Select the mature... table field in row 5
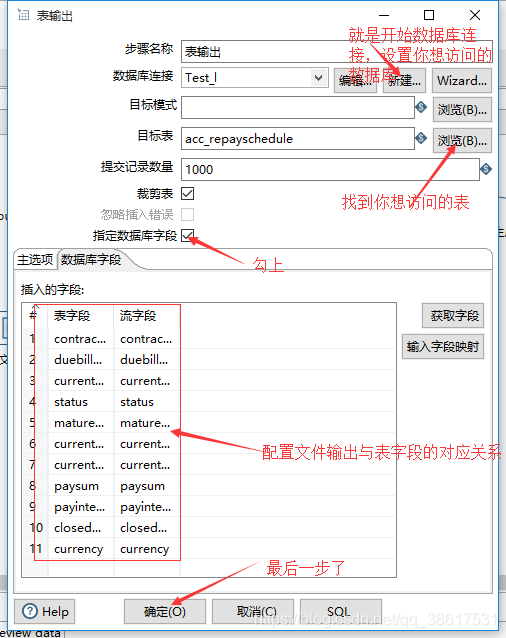This screenshot has height=638, width=506. click(81, 423)
